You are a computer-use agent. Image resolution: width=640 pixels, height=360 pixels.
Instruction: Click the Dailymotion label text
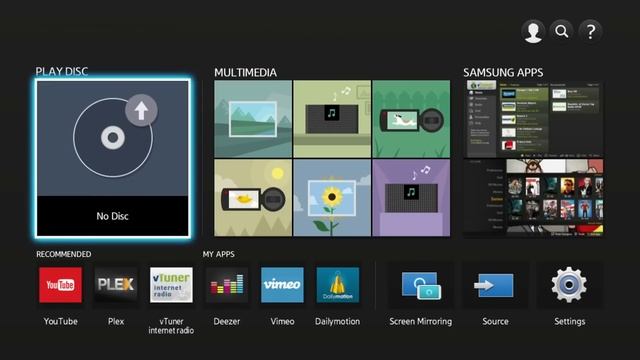point(338,321)
